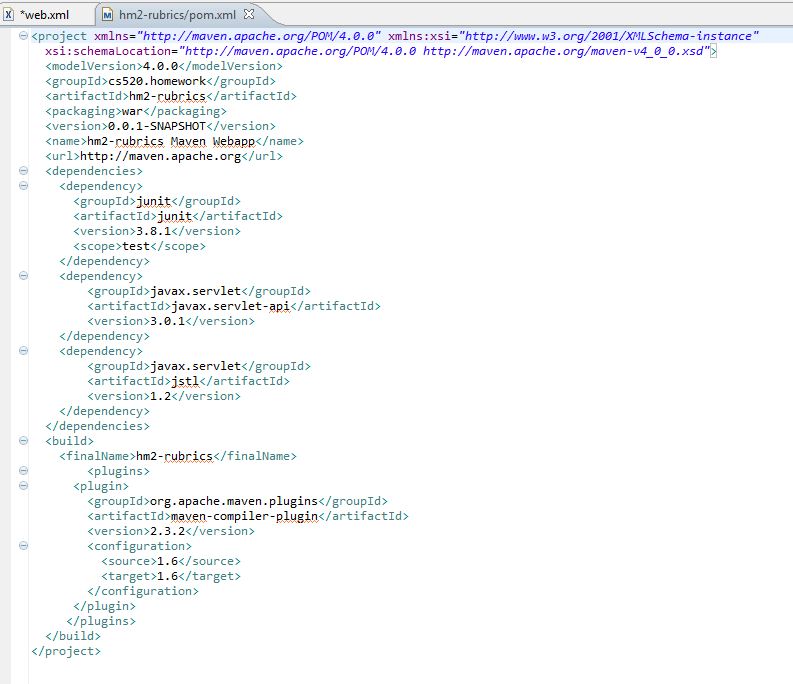793x684 pixels.
Task: Fold the javax.servlet-api dependency block
Action: 22,276
